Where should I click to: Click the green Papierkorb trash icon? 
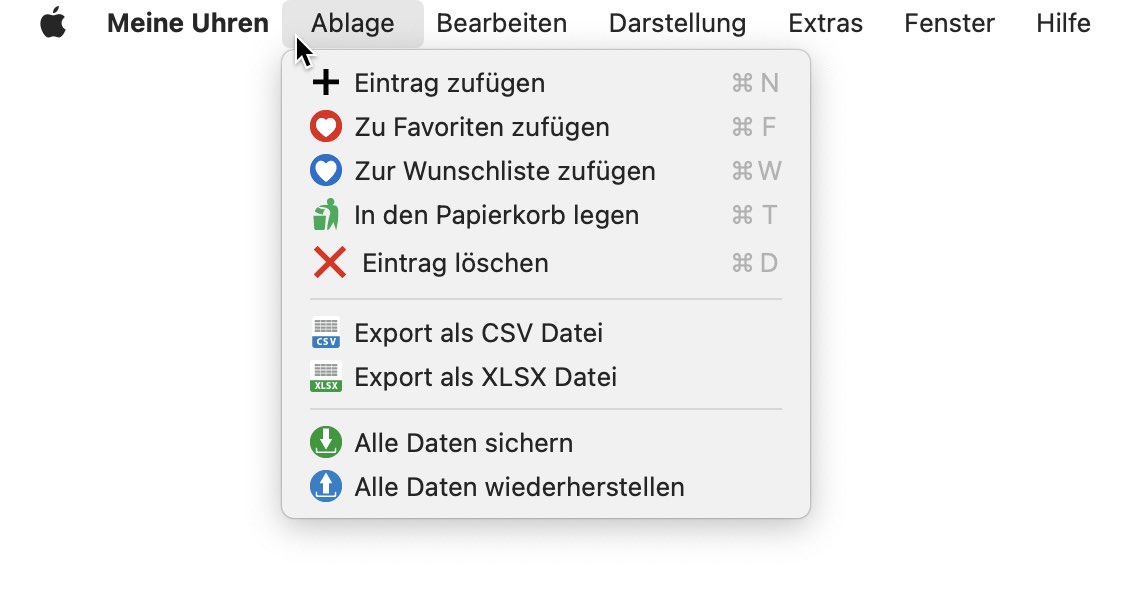pyautogui.click(x=326, y=215)
